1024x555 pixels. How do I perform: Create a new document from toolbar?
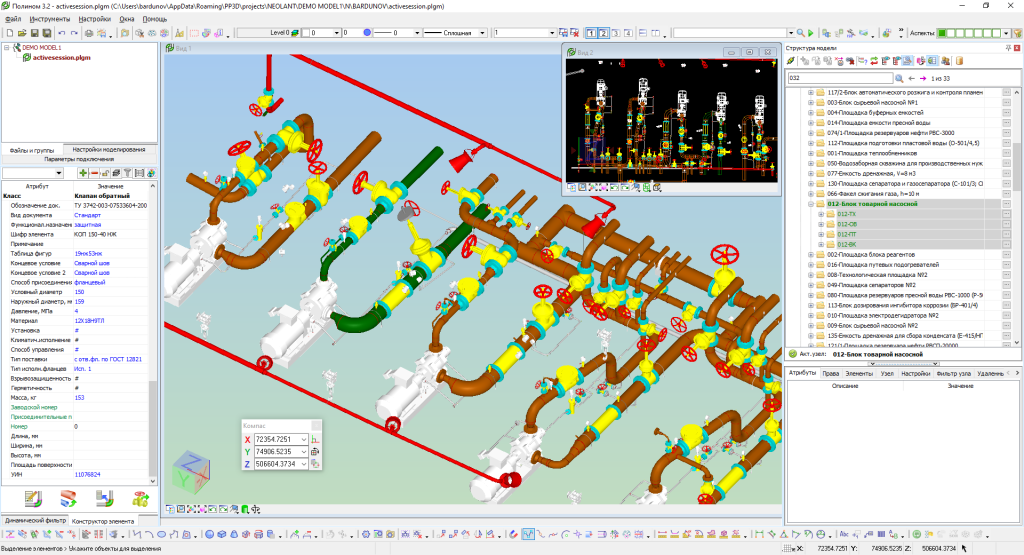coord(10,33)
